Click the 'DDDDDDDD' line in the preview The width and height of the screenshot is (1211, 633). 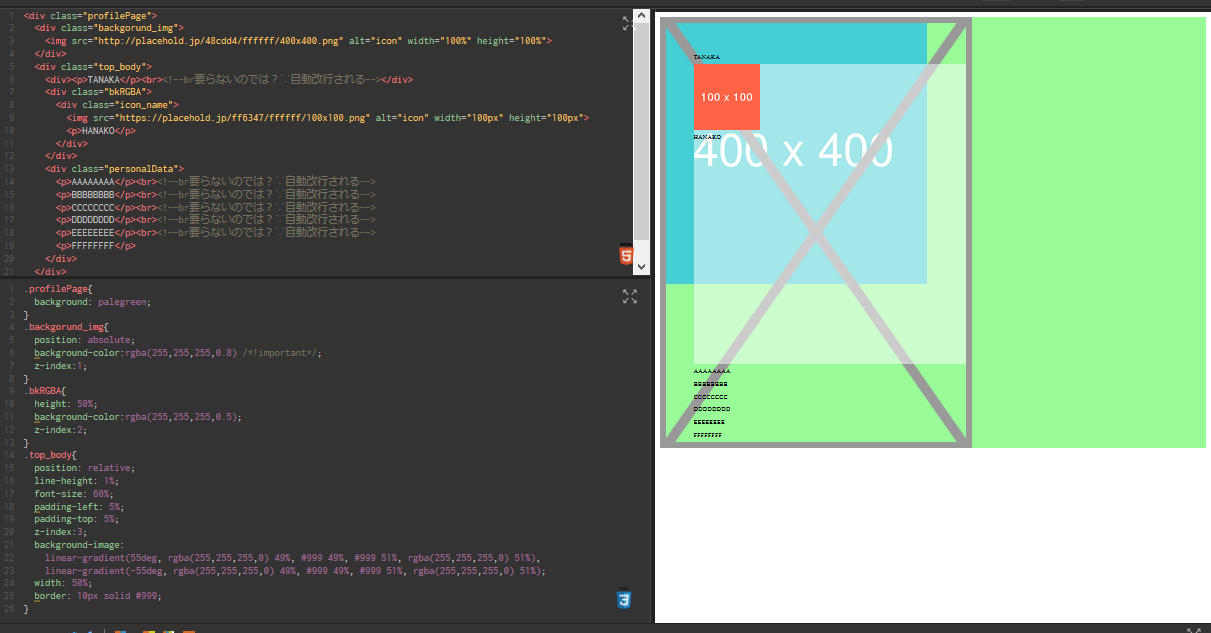pos(712,409)
